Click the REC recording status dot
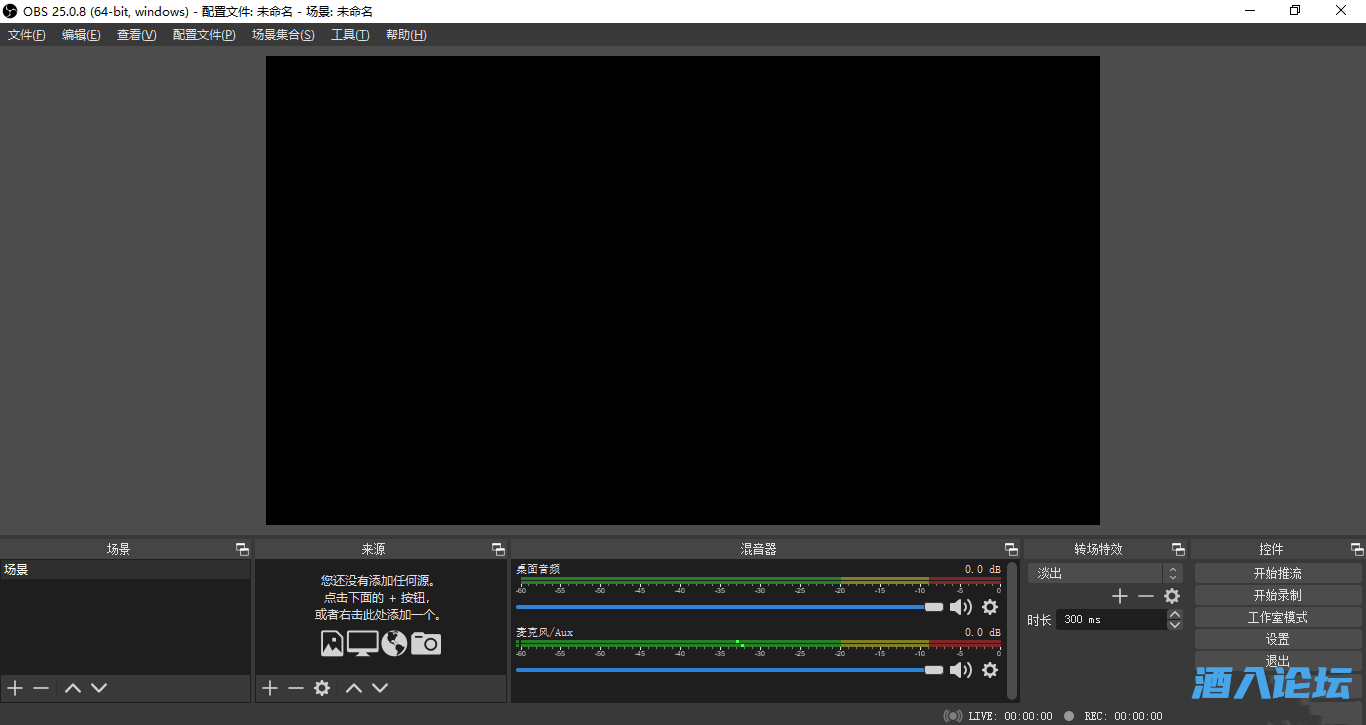Image resolution: width=1366 pixels, height=725 pixels. click(x=1069, y=716)
